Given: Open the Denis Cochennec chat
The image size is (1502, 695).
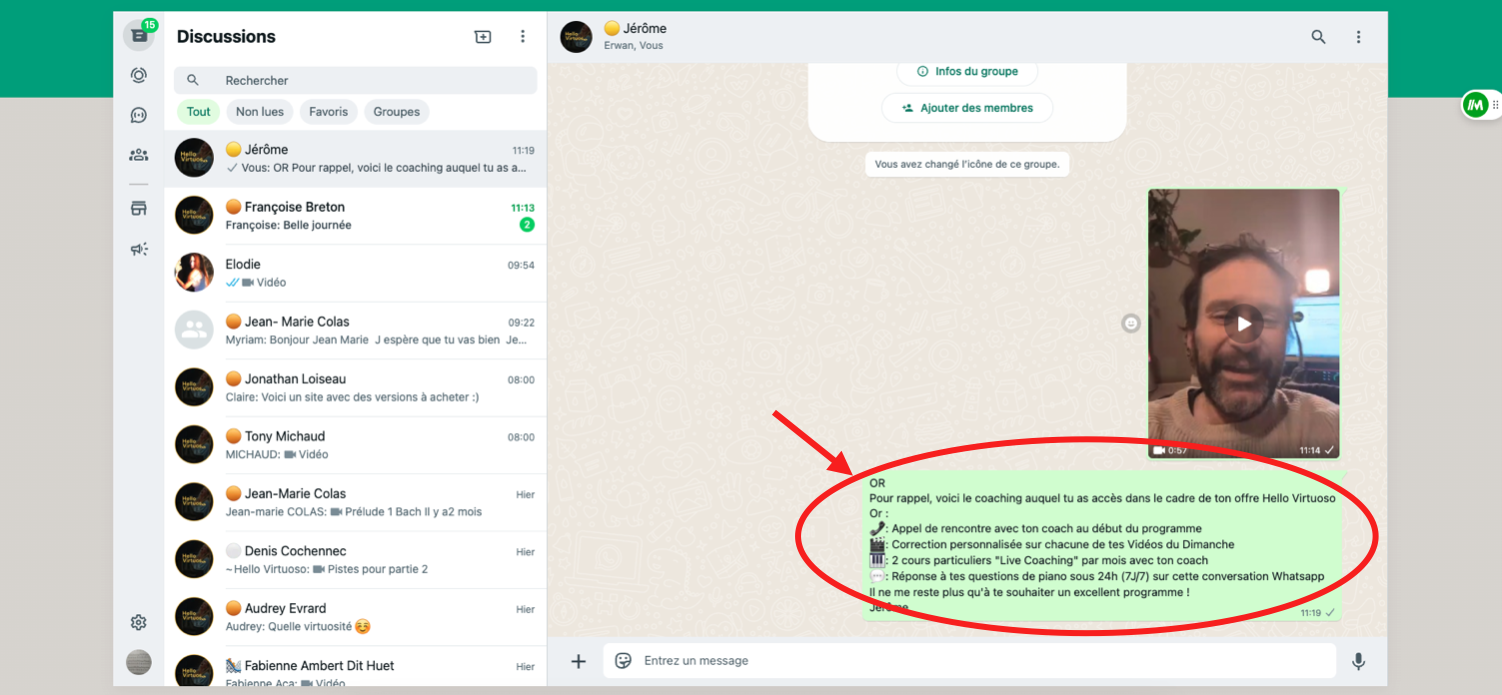Looking at the screenshot, I should click(x=355, y=559).
